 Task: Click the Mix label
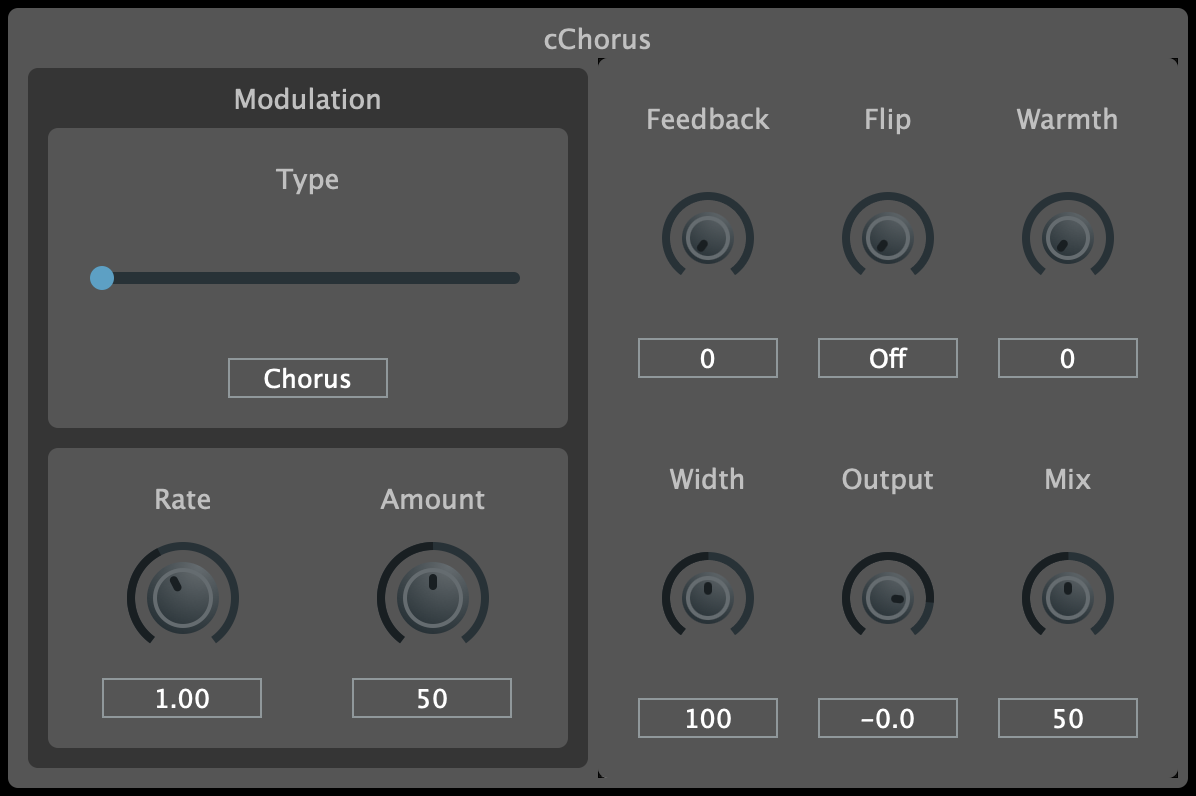pos(1068,479)
